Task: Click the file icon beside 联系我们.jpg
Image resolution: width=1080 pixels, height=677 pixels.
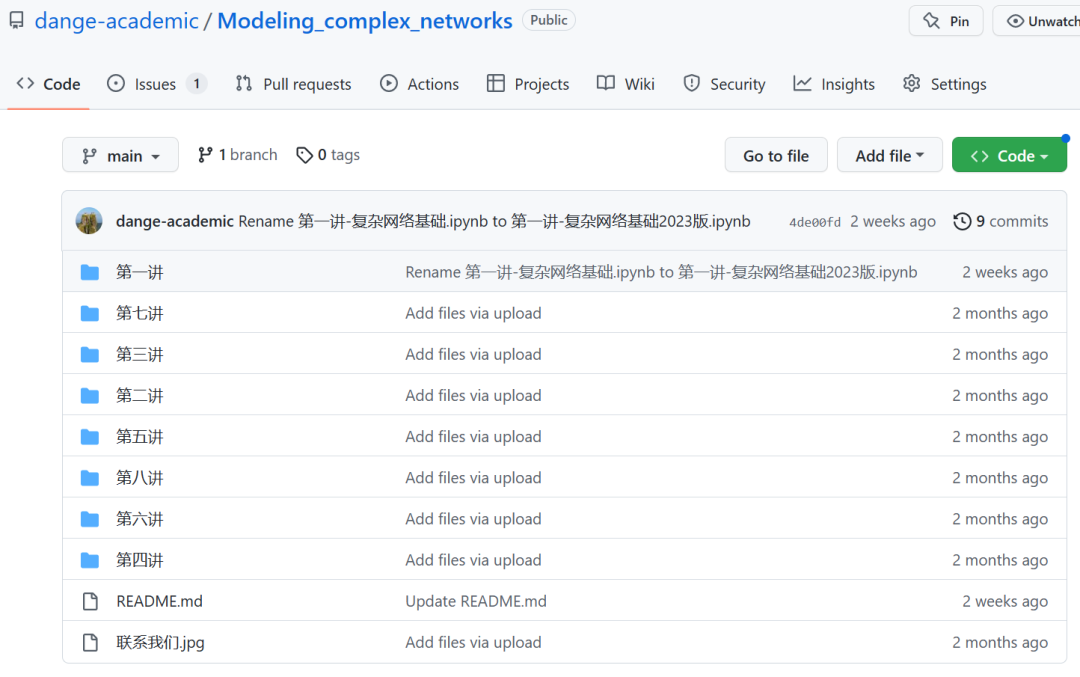Action: (89, 642)
